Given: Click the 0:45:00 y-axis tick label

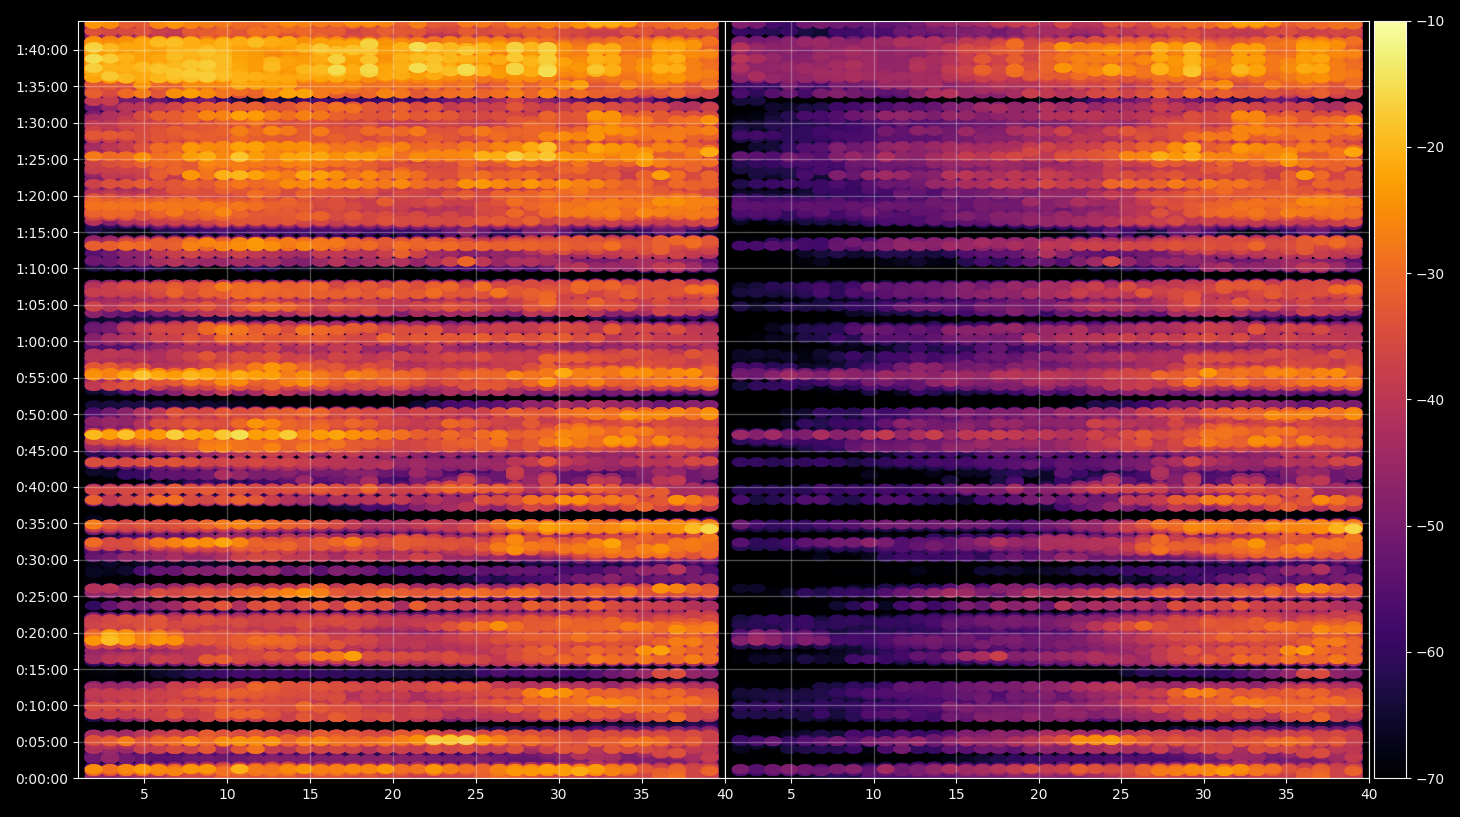Looking at the screenshot, I should (x=42, y=451).
